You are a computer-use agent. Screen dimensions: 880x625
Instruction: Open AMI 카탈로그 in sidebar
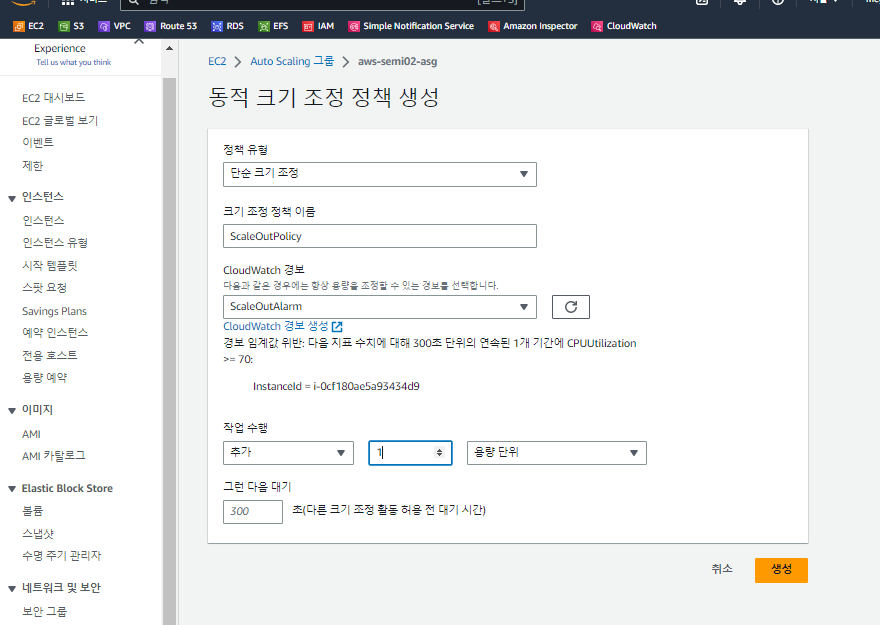pyautogui.click(x=54, y=456)
